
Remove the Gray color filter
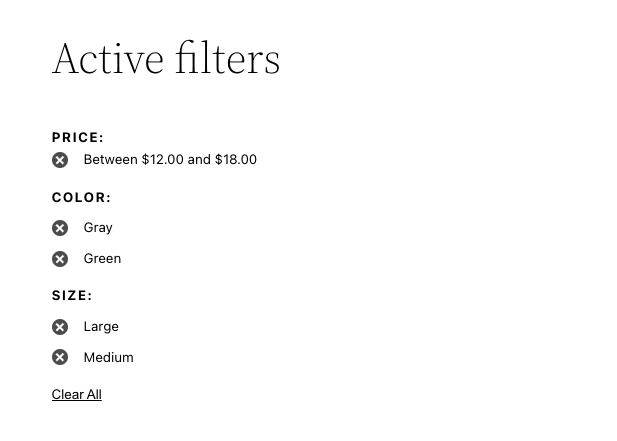click(60, 228)
